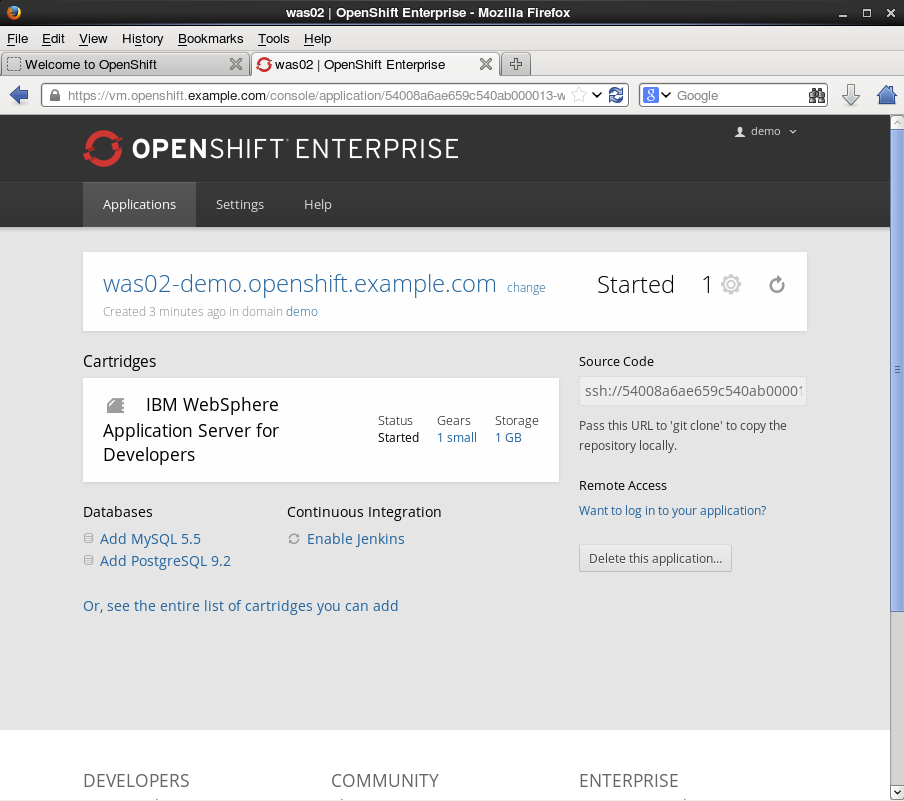
Task: Click the 'Started' application status text
Action: (635, 284)
